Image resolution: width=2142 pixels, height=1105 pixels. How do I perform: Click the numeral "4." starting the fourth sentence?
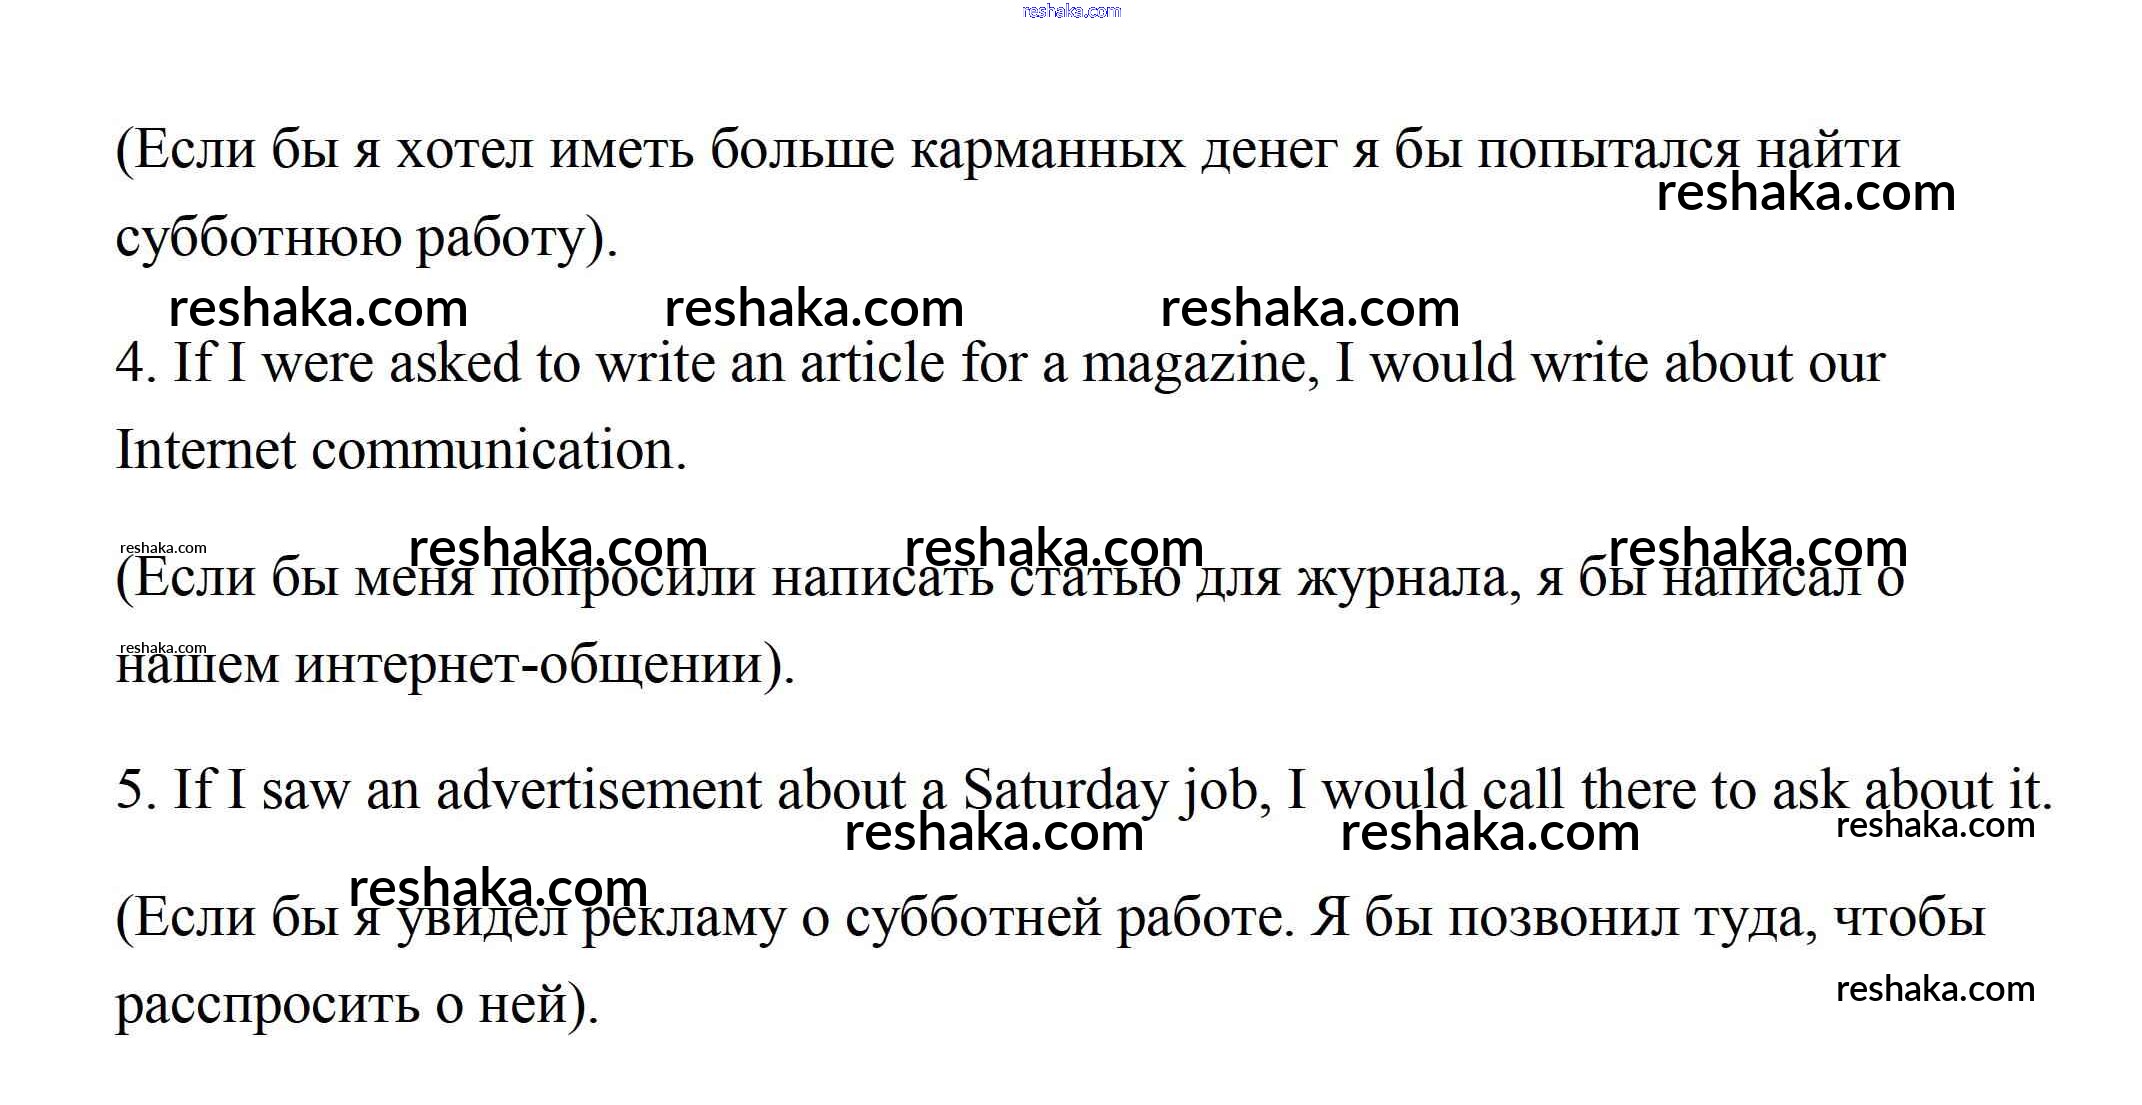pyautogui.click(x=136, y=363)
